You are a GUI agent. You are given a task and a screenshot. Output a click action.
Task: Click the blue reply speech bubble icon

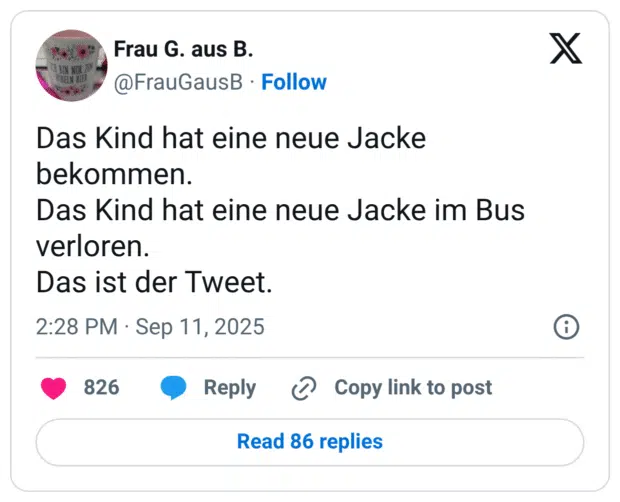point(174,388)
